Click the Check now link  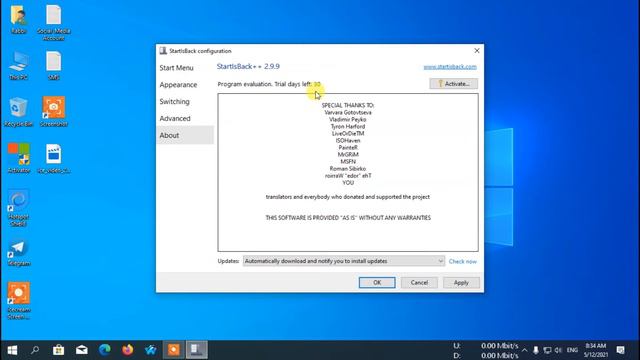[462, 261]
